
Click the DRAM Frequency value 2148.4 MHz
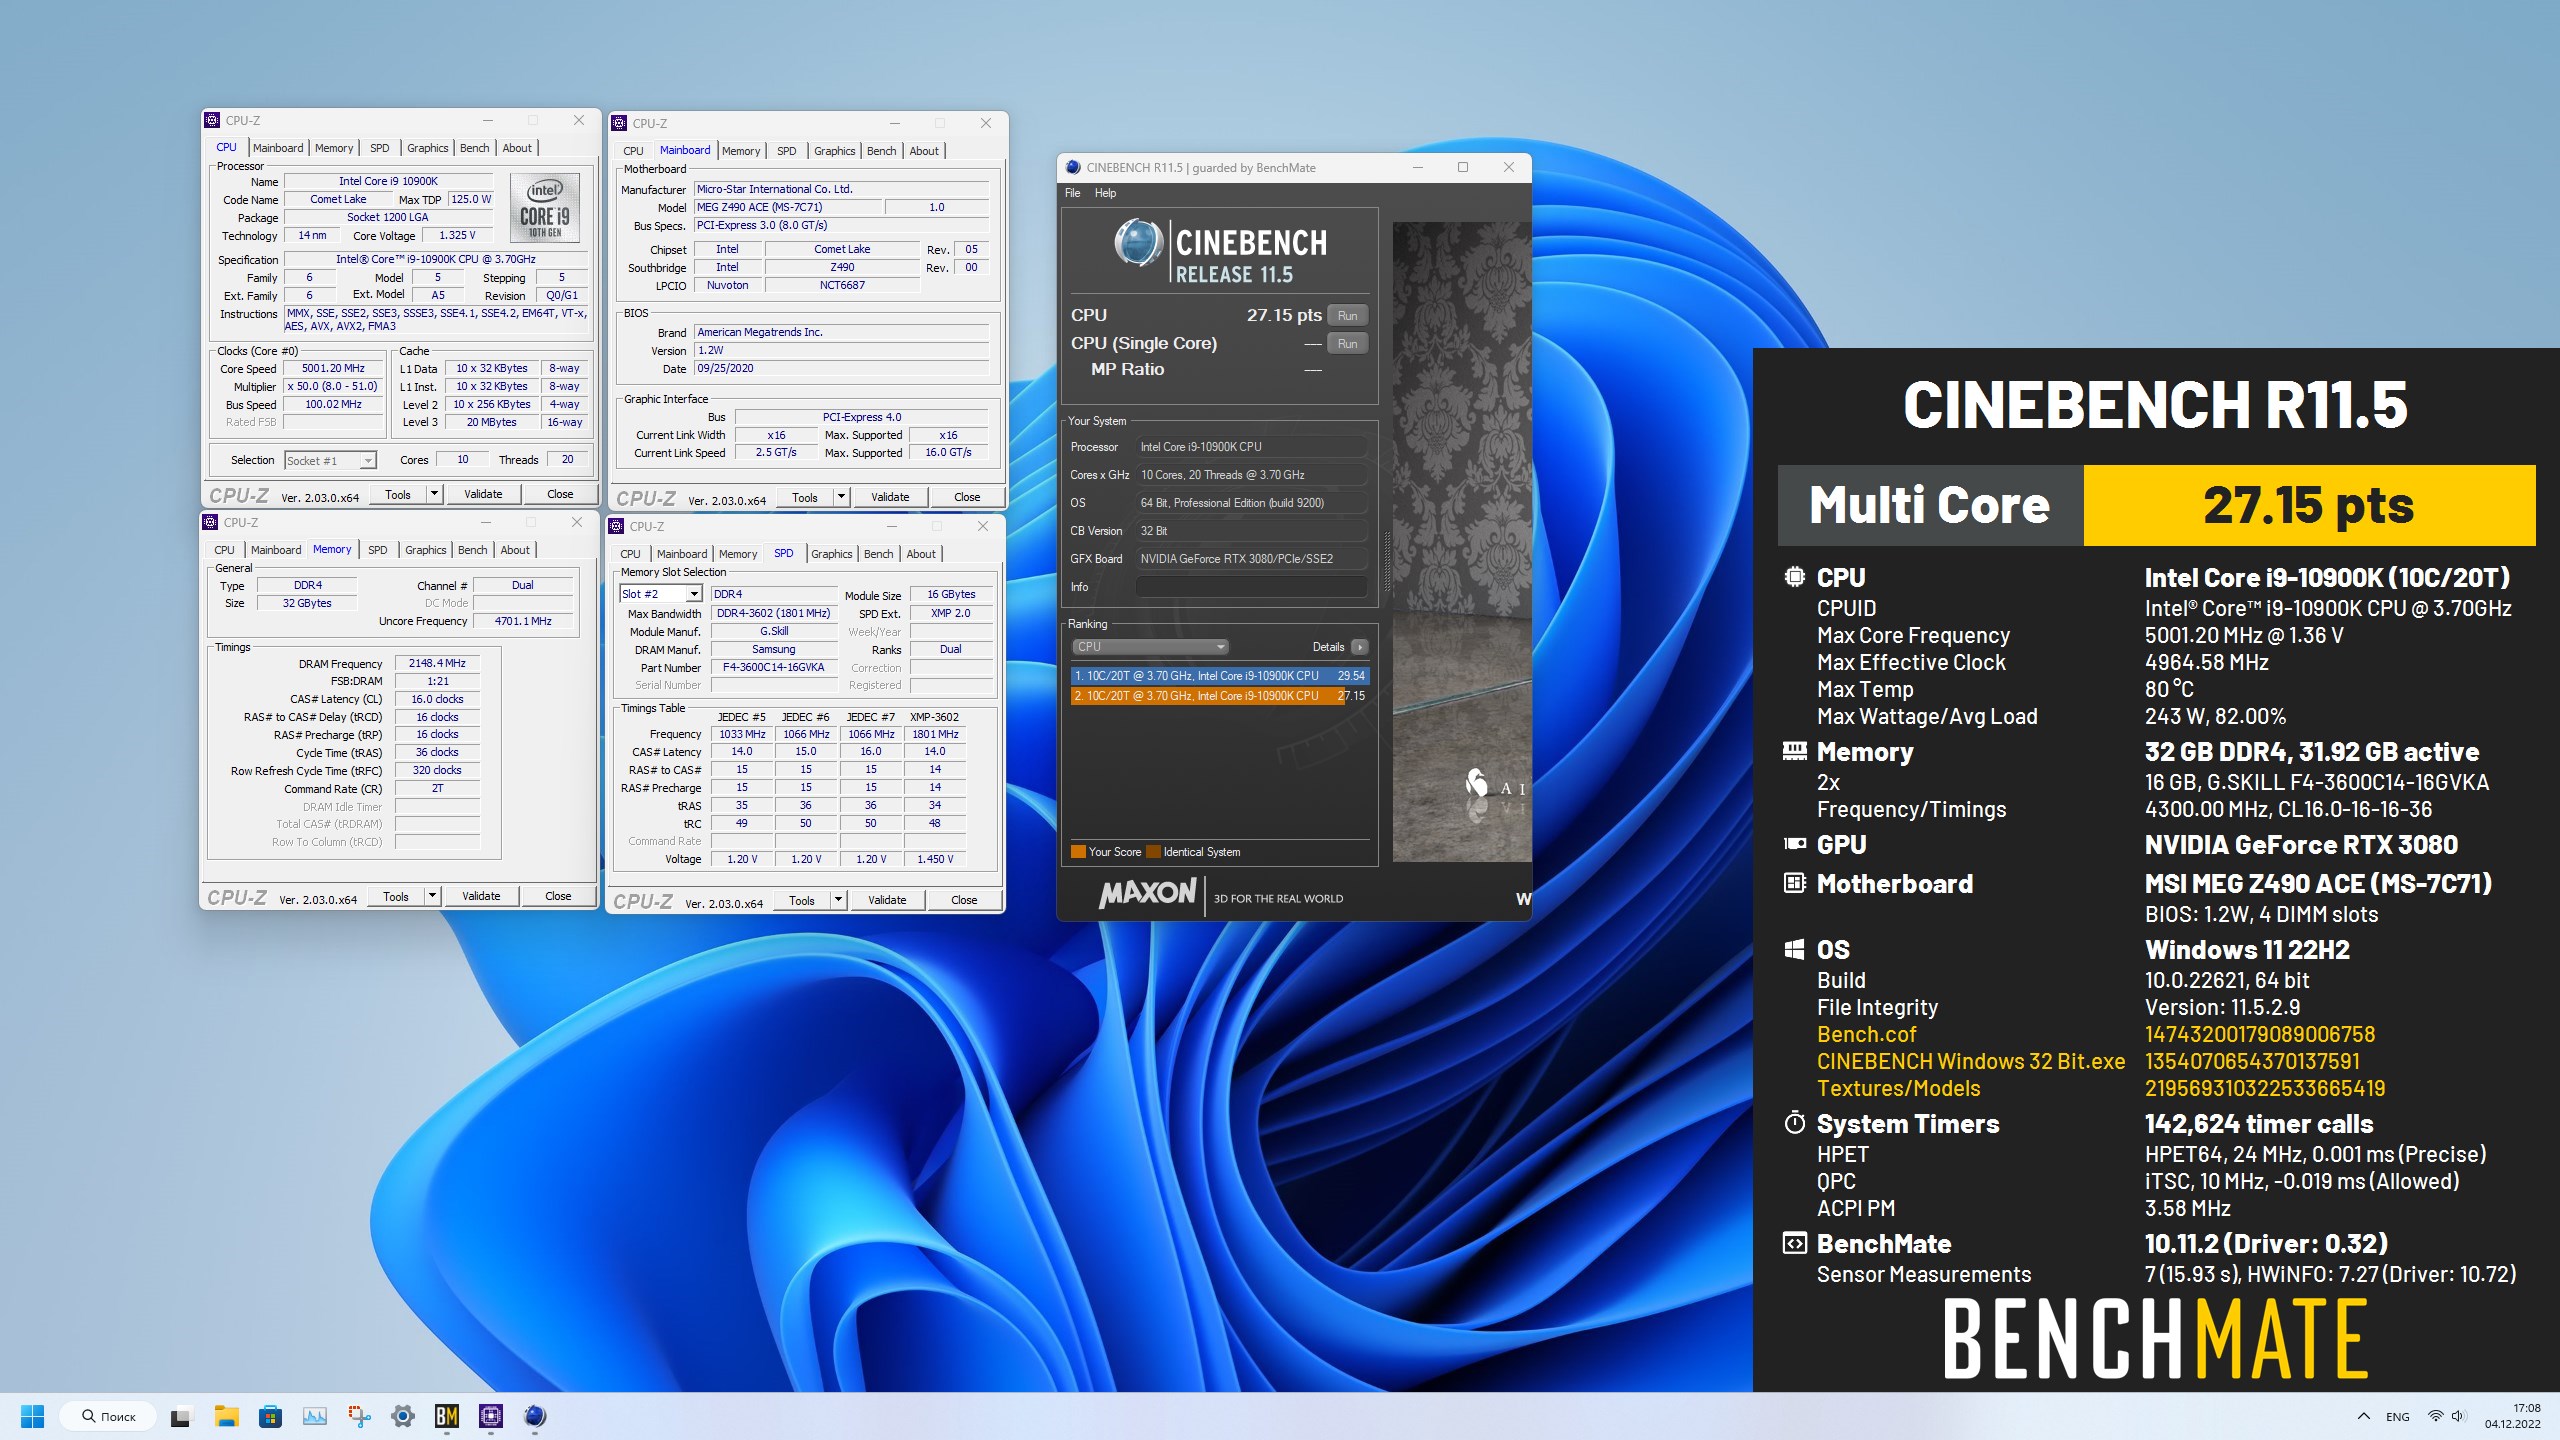pos(437,663)
